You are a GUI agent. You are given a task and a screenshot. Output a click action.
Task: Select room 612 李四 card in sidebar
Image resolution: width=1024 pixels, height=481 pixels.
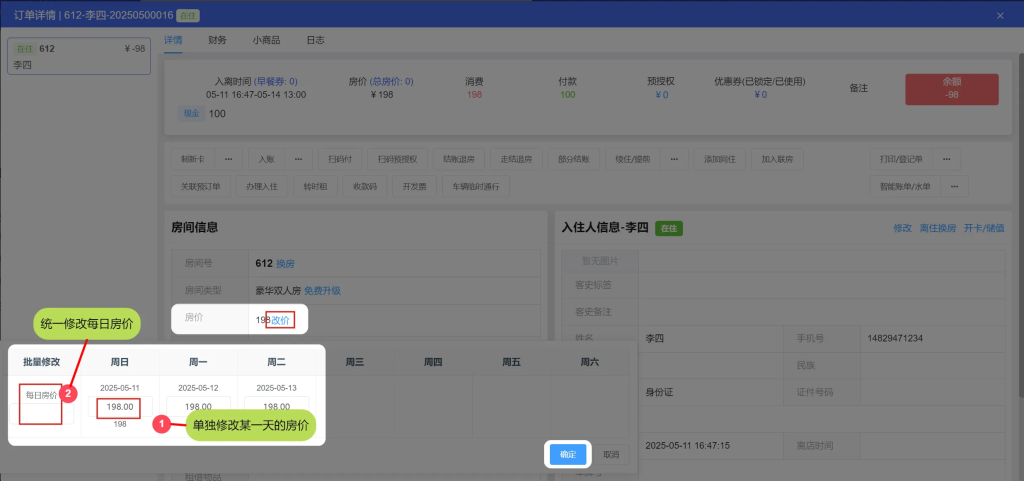point(78,56)
